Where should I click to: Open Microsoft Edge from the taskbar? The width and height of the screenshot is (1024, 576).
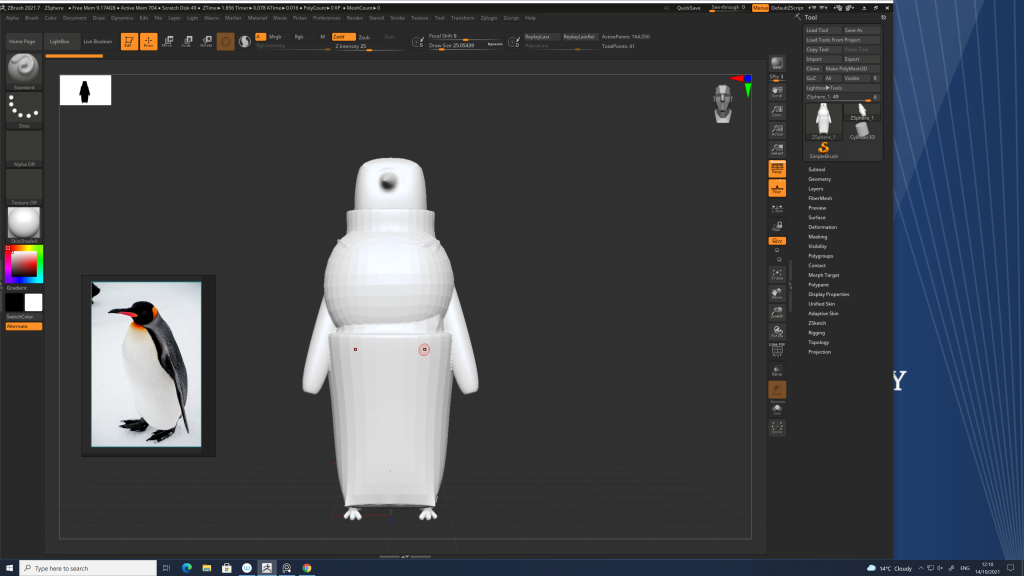tap(186, 568)
